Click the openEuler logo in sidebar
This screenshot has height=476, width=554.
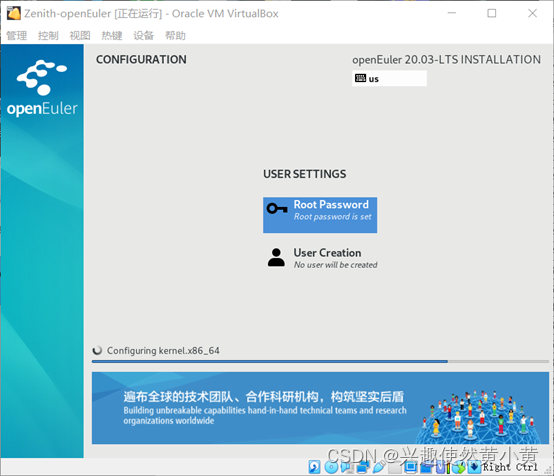(42, 88)
